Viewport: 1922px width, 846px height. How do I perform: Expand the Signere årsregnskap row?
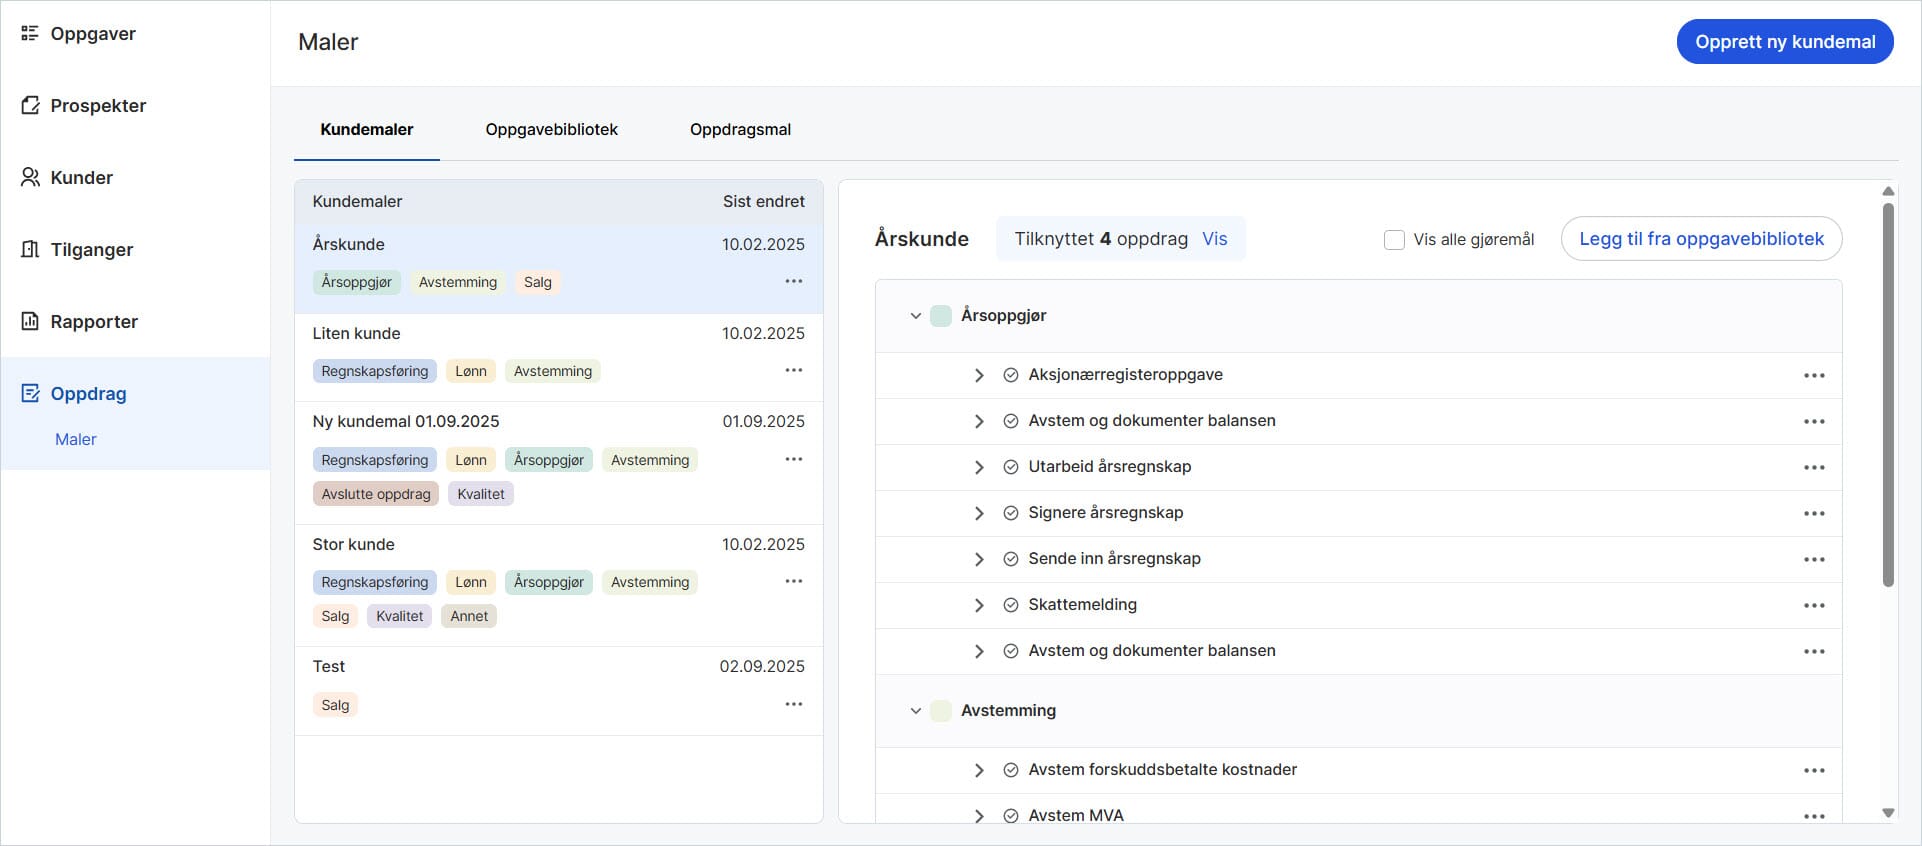point(979,513)
